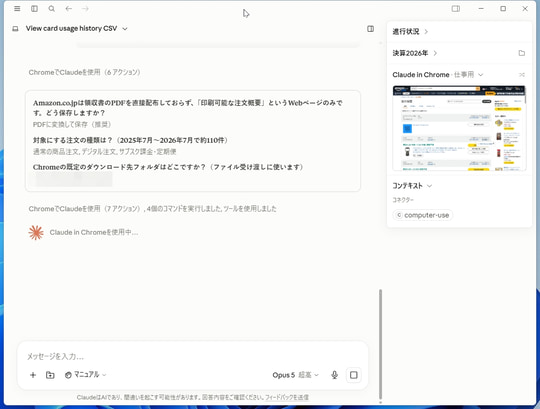Go back with the left arrow
The image size is (540, 409).
click(69, 9)
